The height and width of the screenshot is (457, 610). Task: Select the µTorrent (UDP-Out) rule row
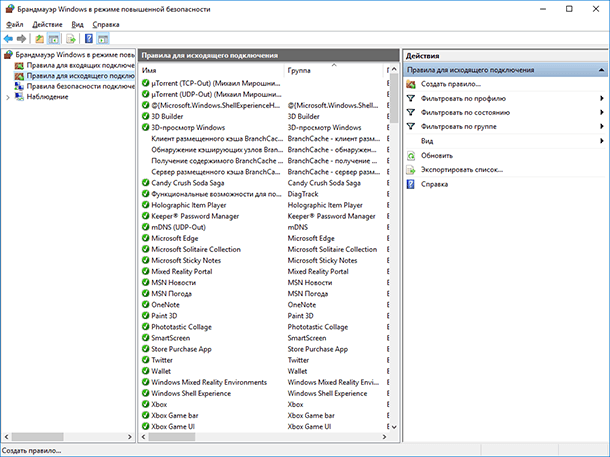pos(265,94)
